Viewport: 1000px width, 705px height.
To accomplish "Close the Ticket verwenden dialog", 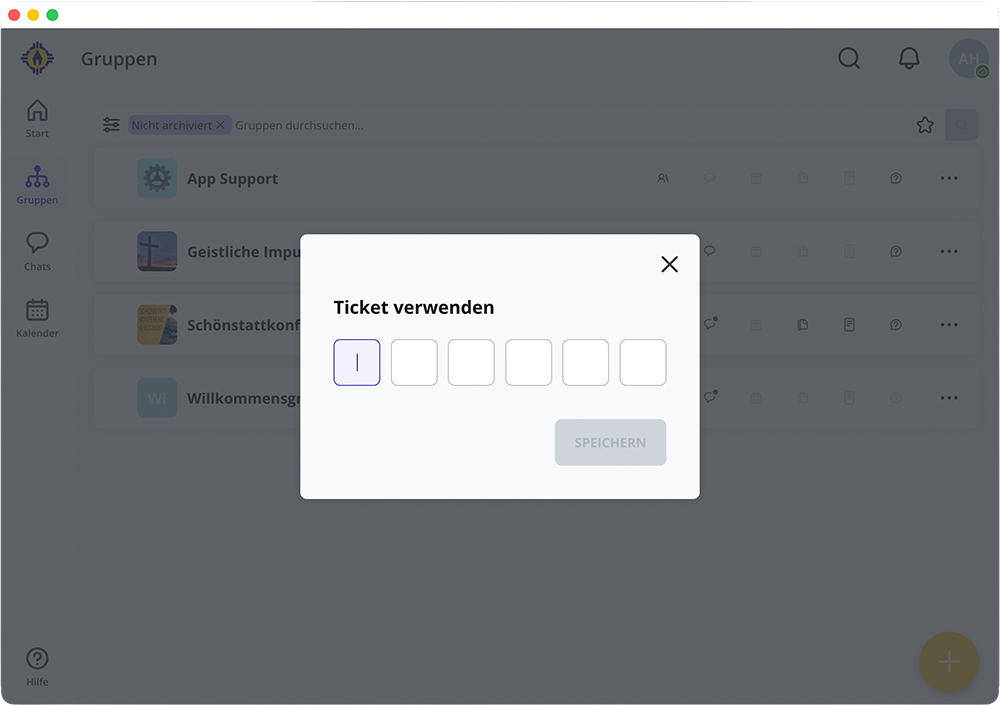I will pyautogui.click(x=669, y=264).
